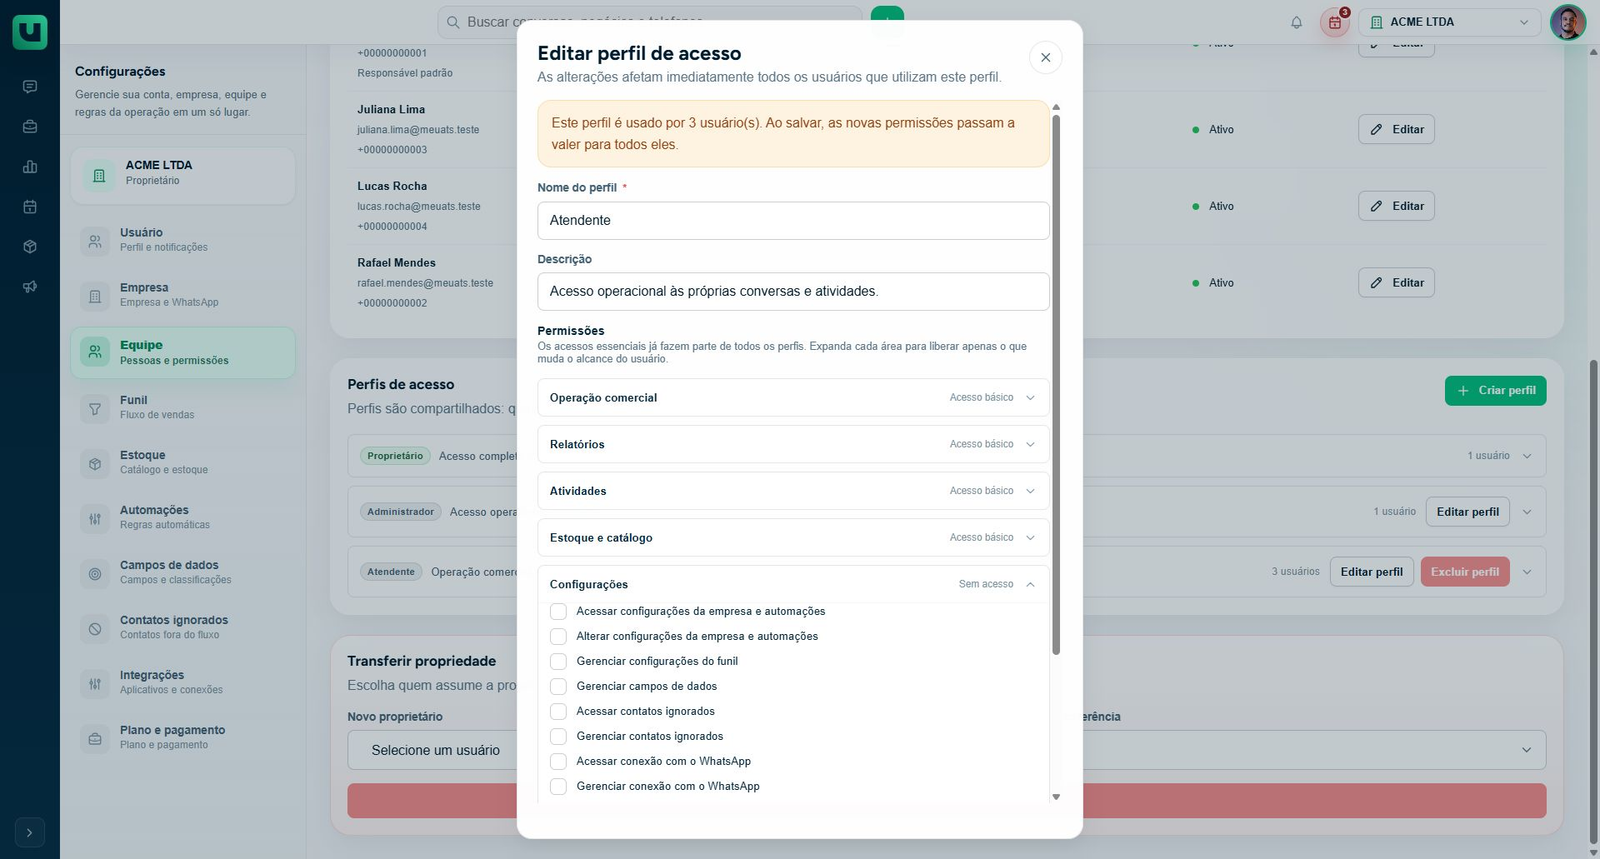Image resolution: width=1600 pixels, height=859 pixels.
Task: Click the search magnifier icon in top bar
Action: (x=453, y=22)
